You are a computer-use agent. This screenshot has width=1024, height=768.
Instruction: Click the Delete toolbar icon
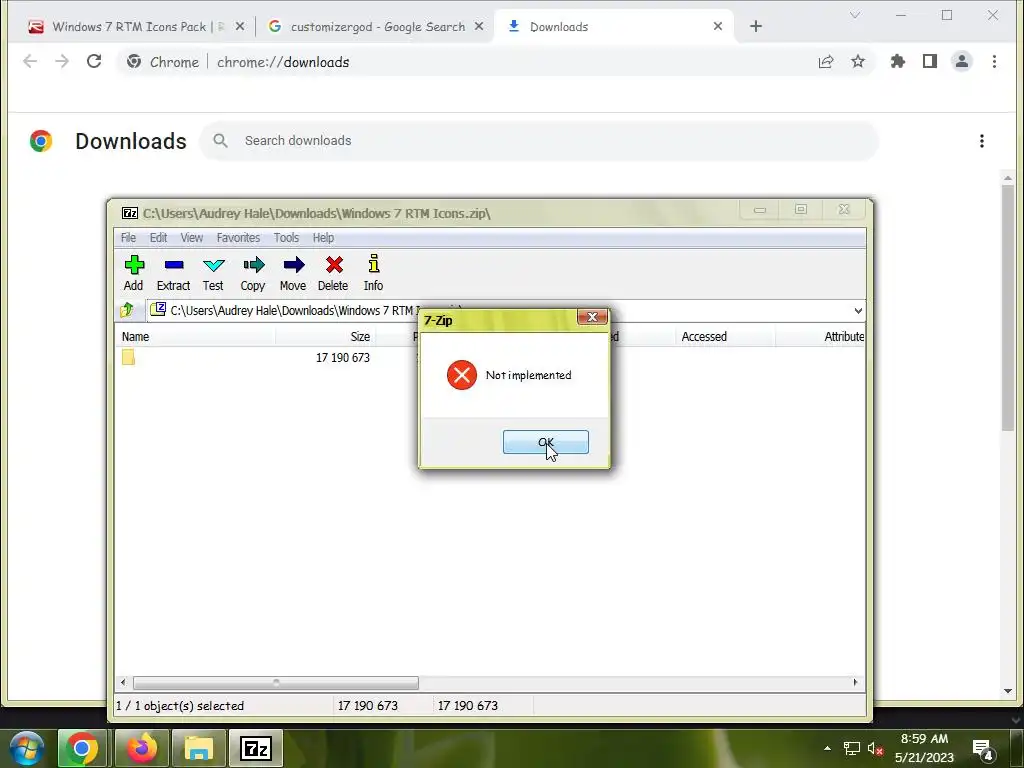pyautogui.click(x=333, y=272)
